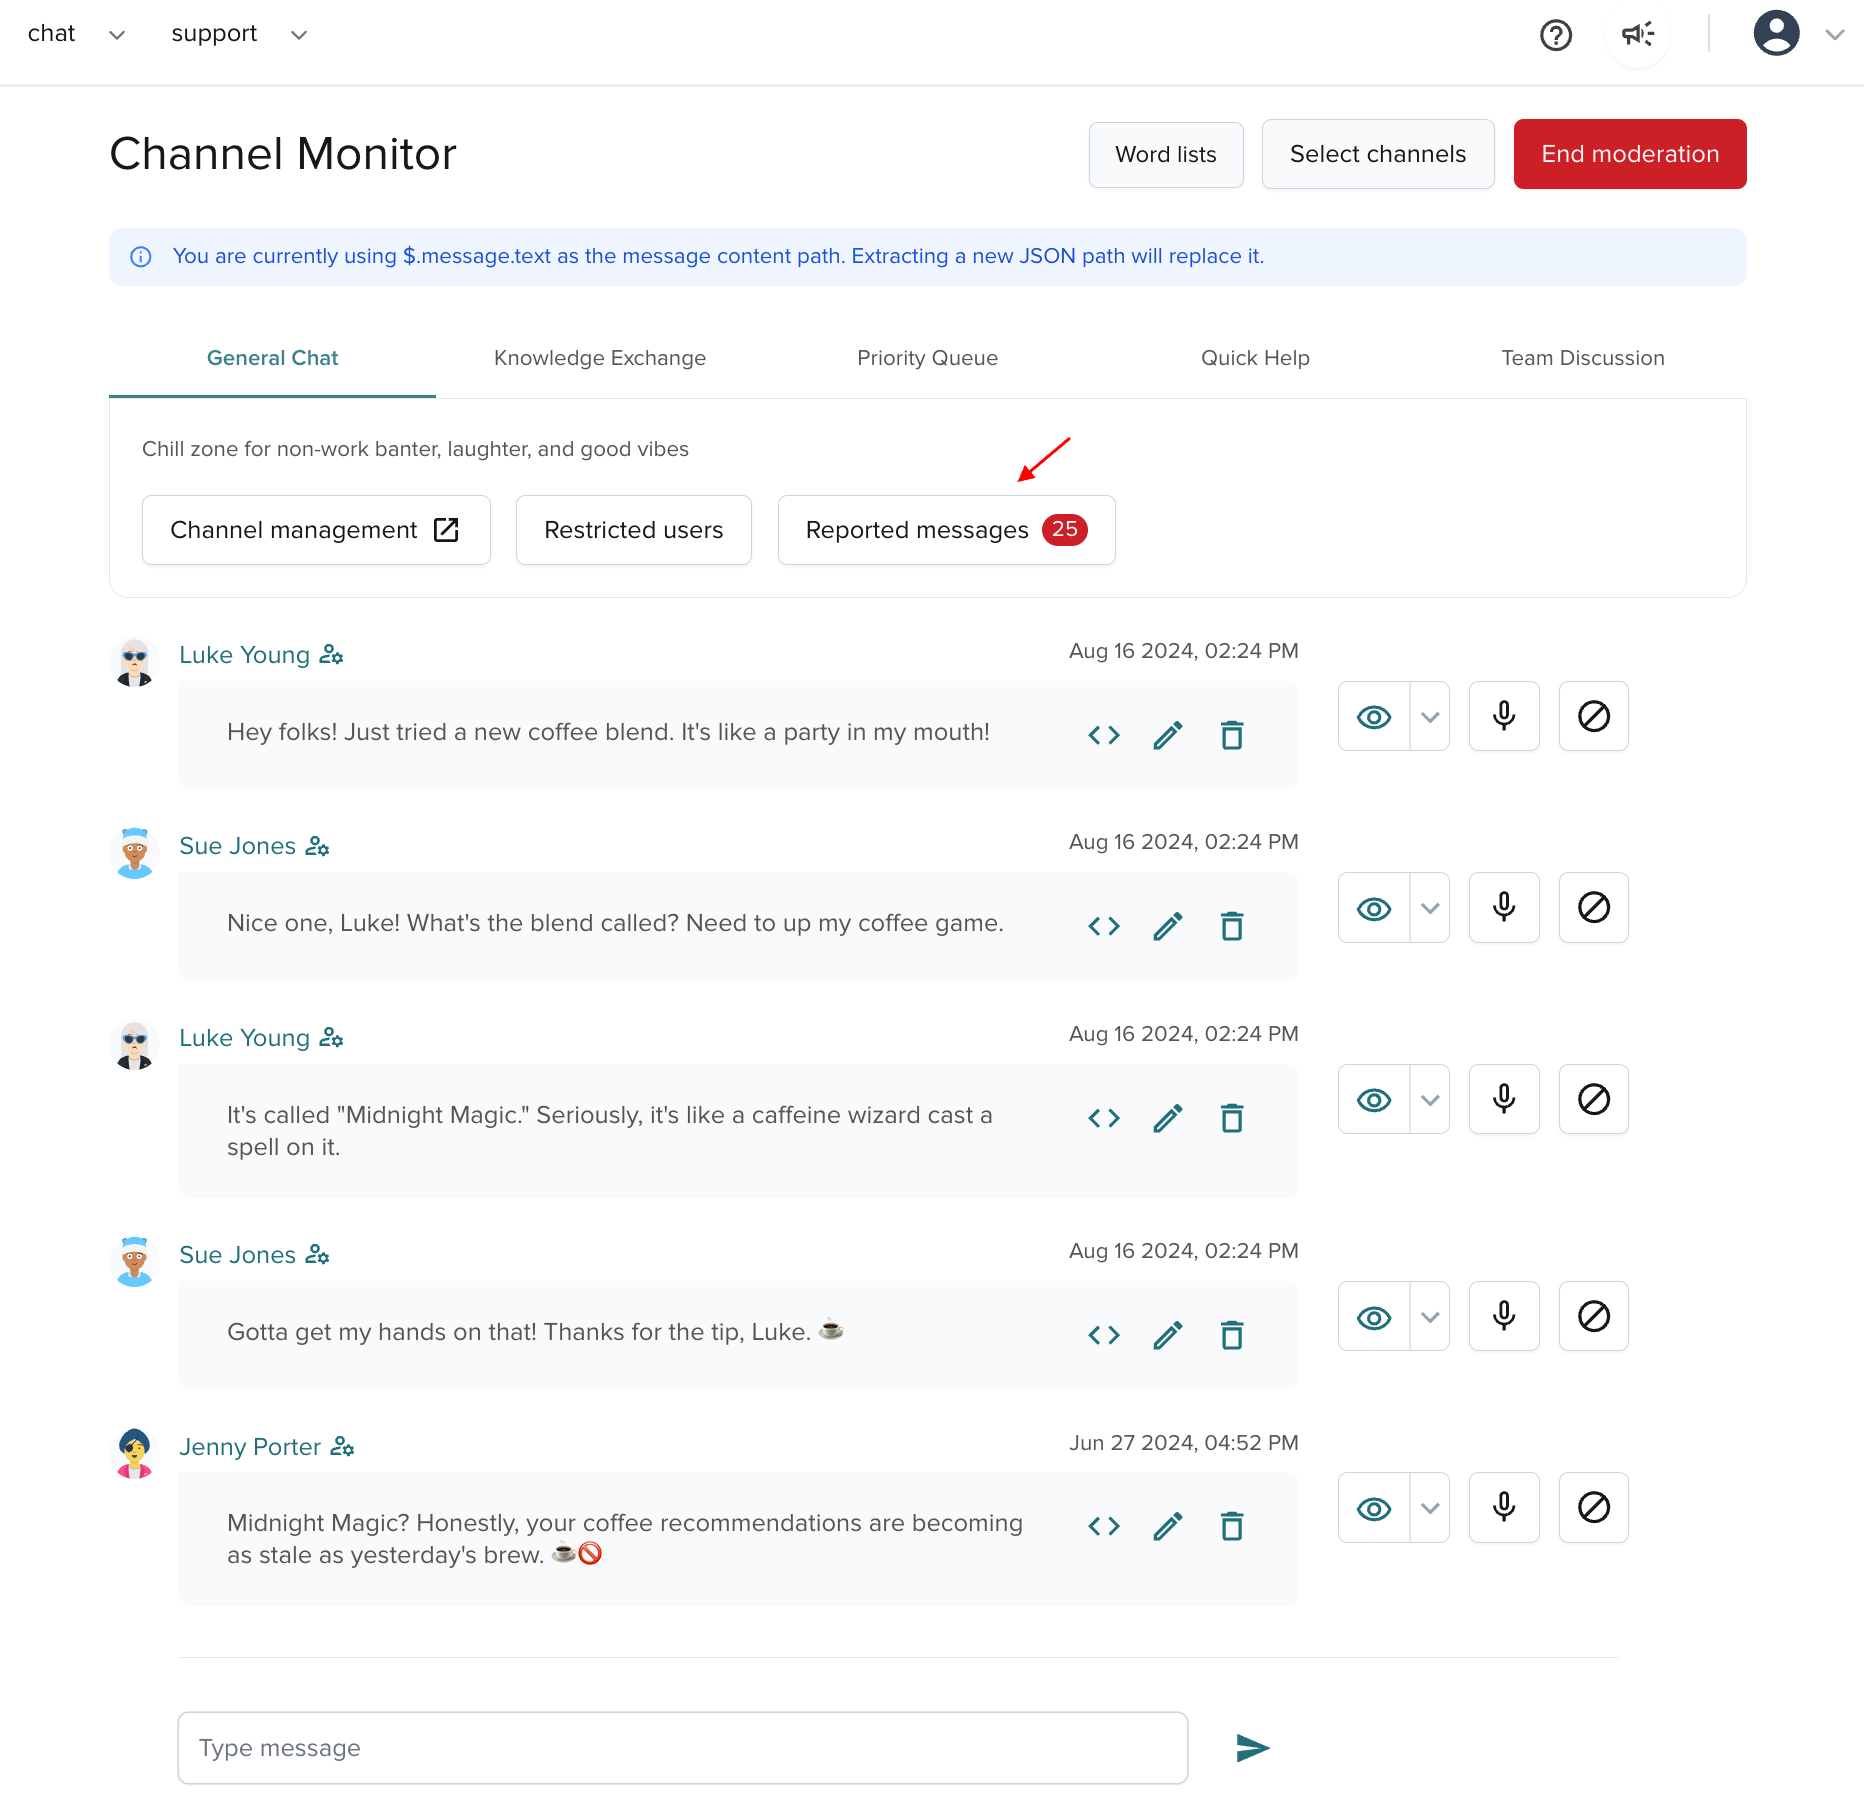Toggle the eye on Sue's coffee game message
This screenshot has width=1864, height=1812.
pyautogui.click(x=1372, y=908)
